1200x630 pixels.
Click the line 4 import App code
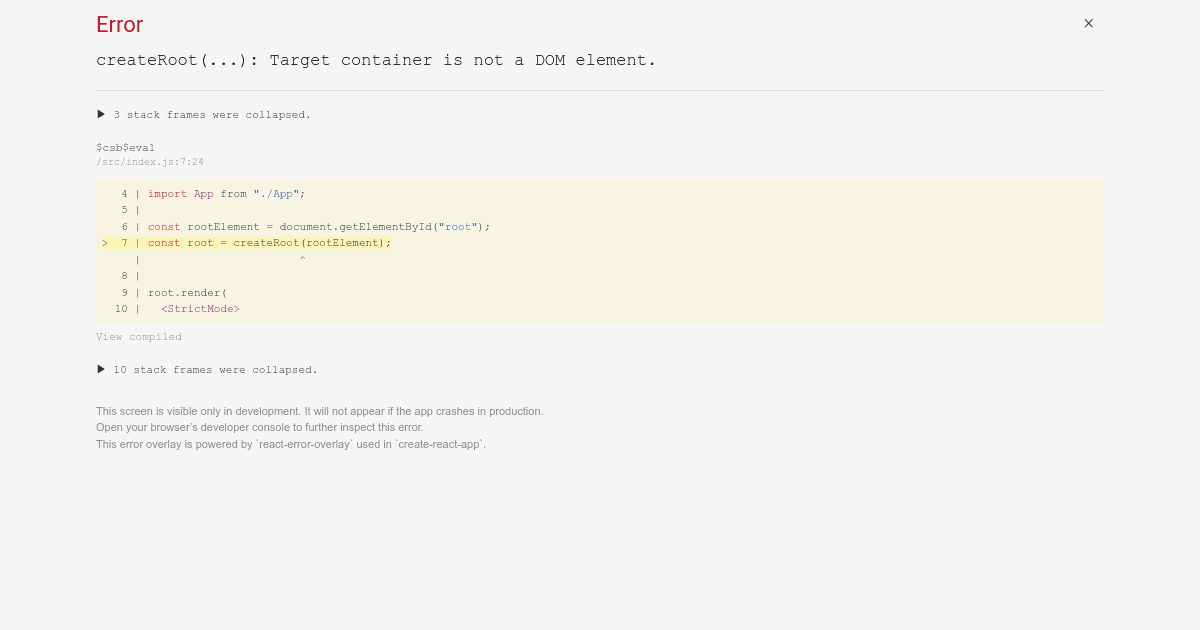click(227, 194)
